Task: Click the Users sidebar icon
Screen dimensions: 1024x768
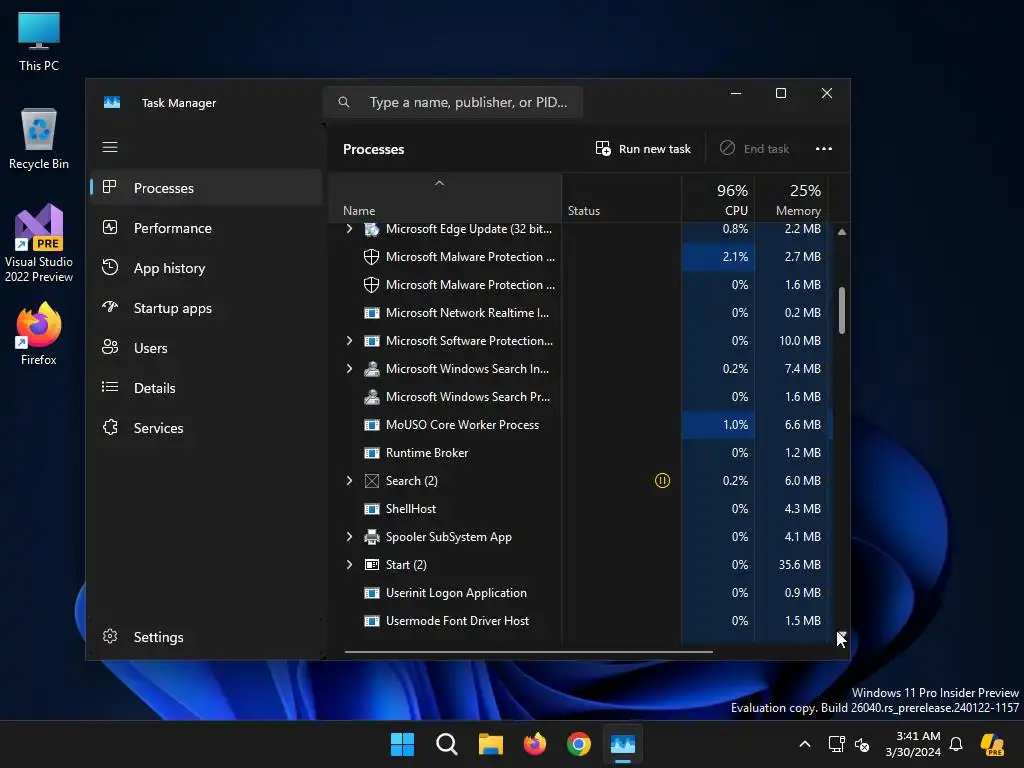Action: pyautogui.click(x=110, y=347)
